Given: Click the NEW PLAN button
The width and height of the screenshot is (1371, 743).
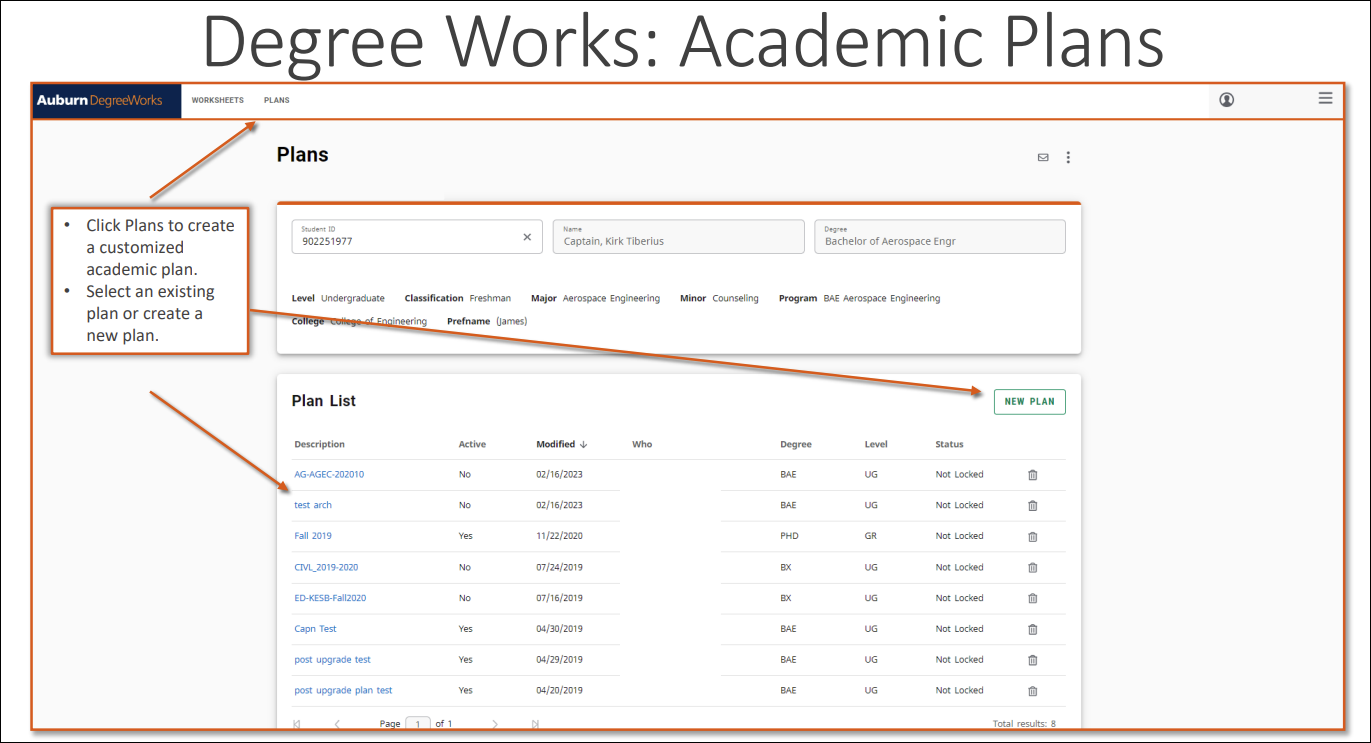Looking at the screenshot, I should (1029, 401).
